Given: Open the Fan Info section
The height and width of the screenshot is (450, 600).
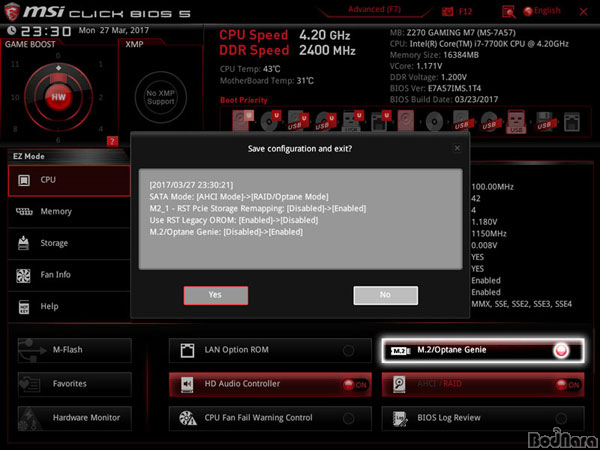Looking at the screenshot, I should 69,275.
